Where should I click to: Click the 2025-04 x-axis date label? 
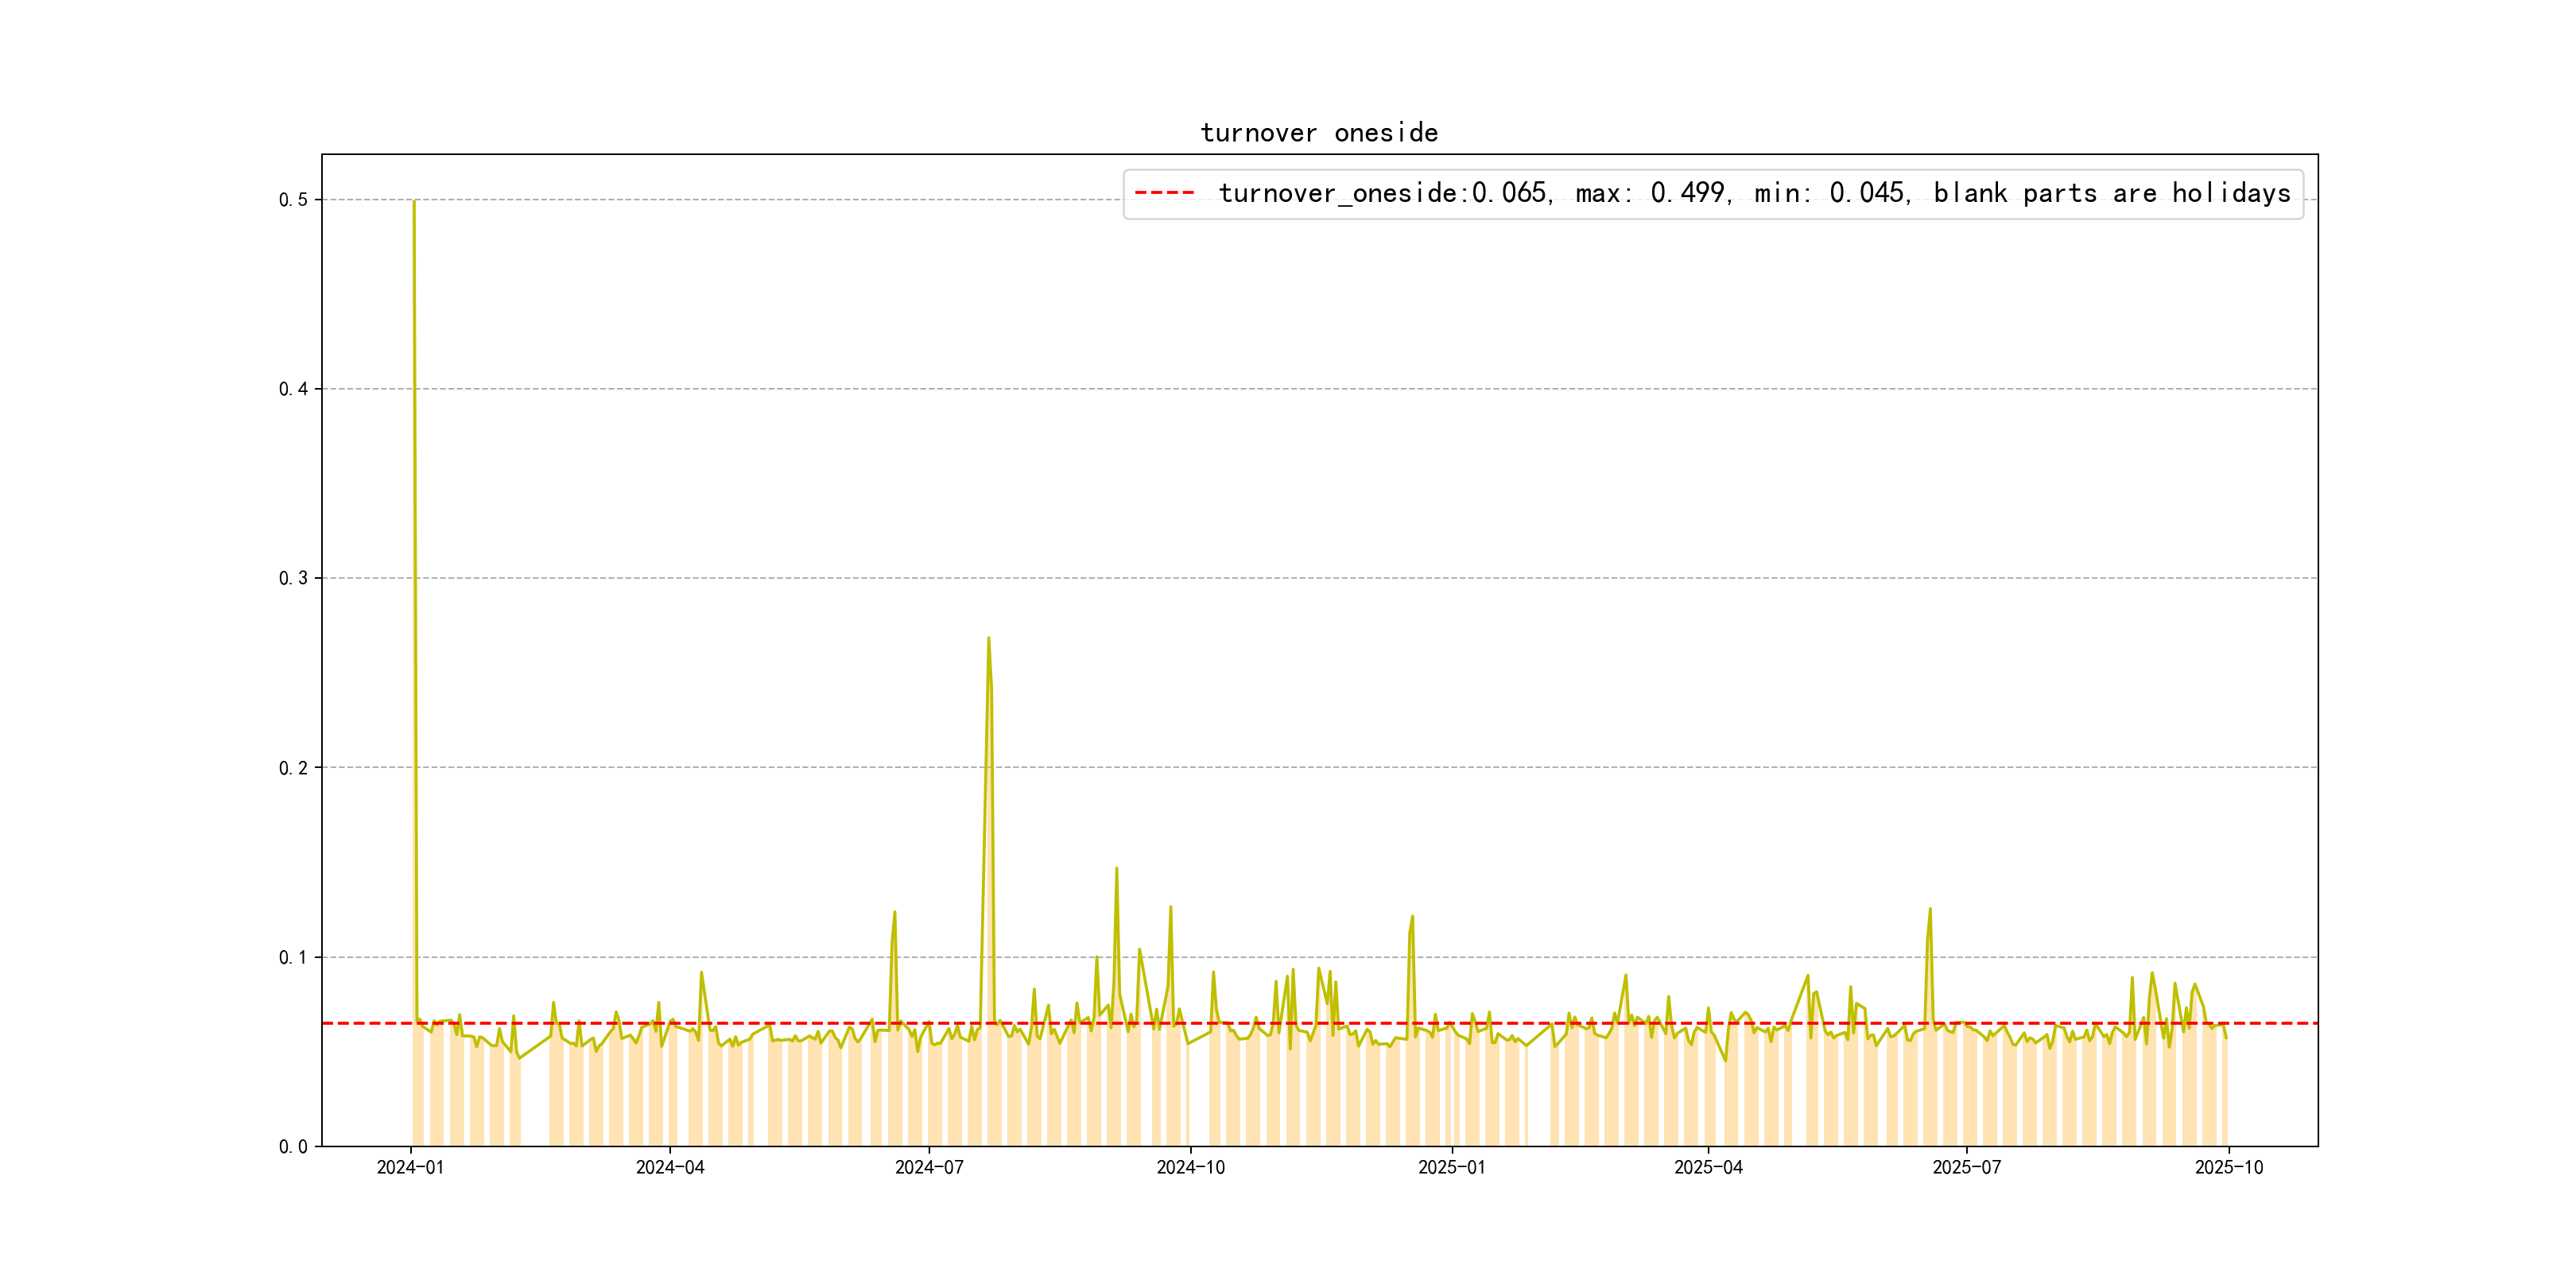pyautogui.click(x=1708, y=1168)
